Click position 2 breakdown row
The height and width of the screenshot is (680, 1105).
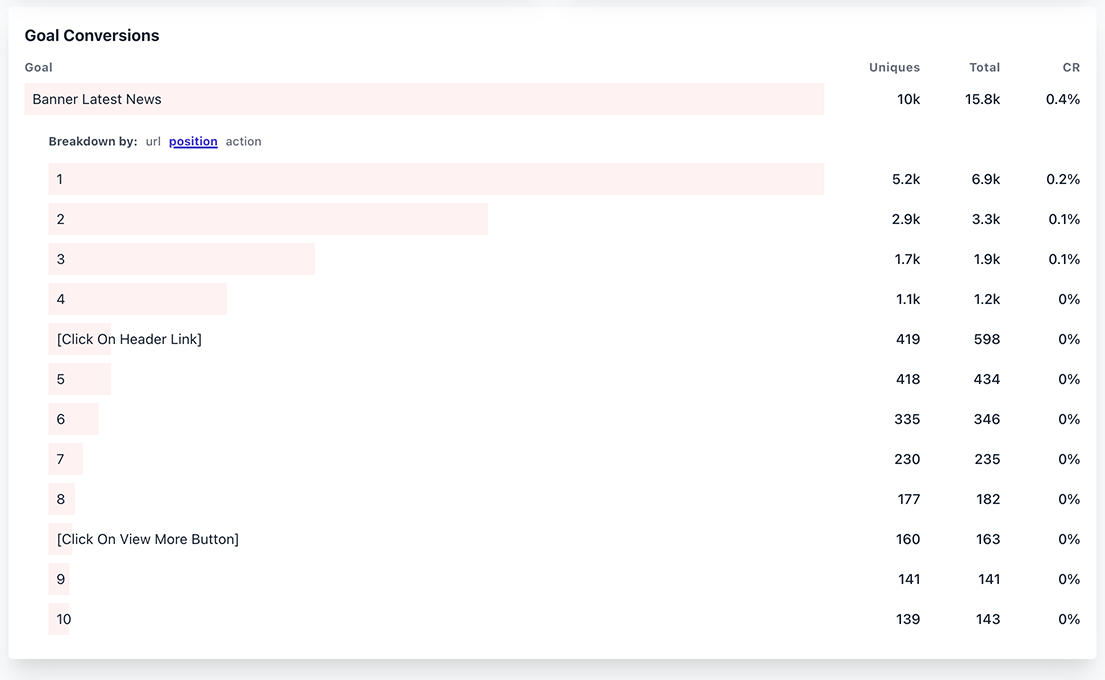[61, 219]
